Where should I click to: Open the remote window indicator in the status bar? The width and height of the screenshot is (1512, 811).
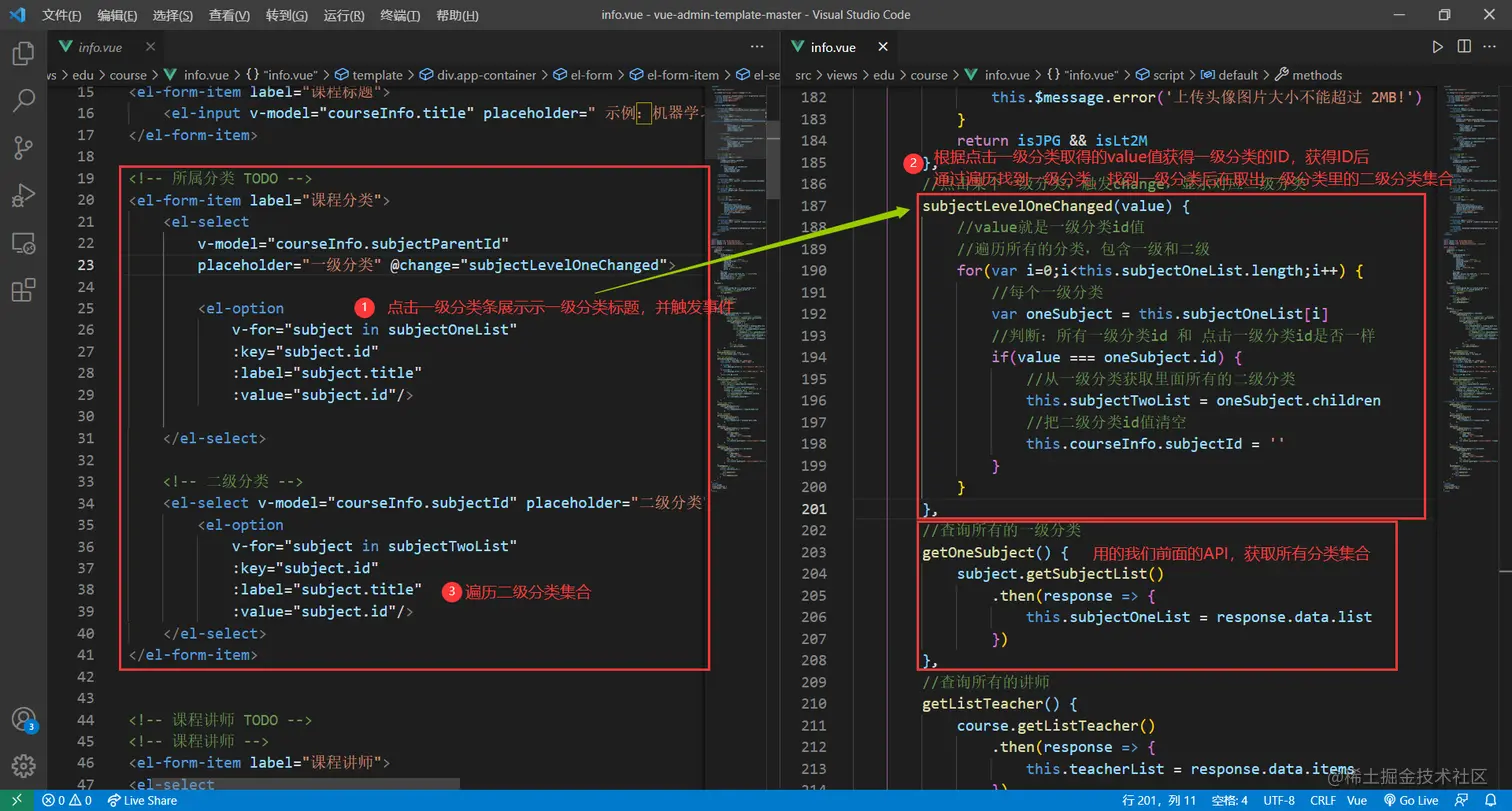(16, 800)
